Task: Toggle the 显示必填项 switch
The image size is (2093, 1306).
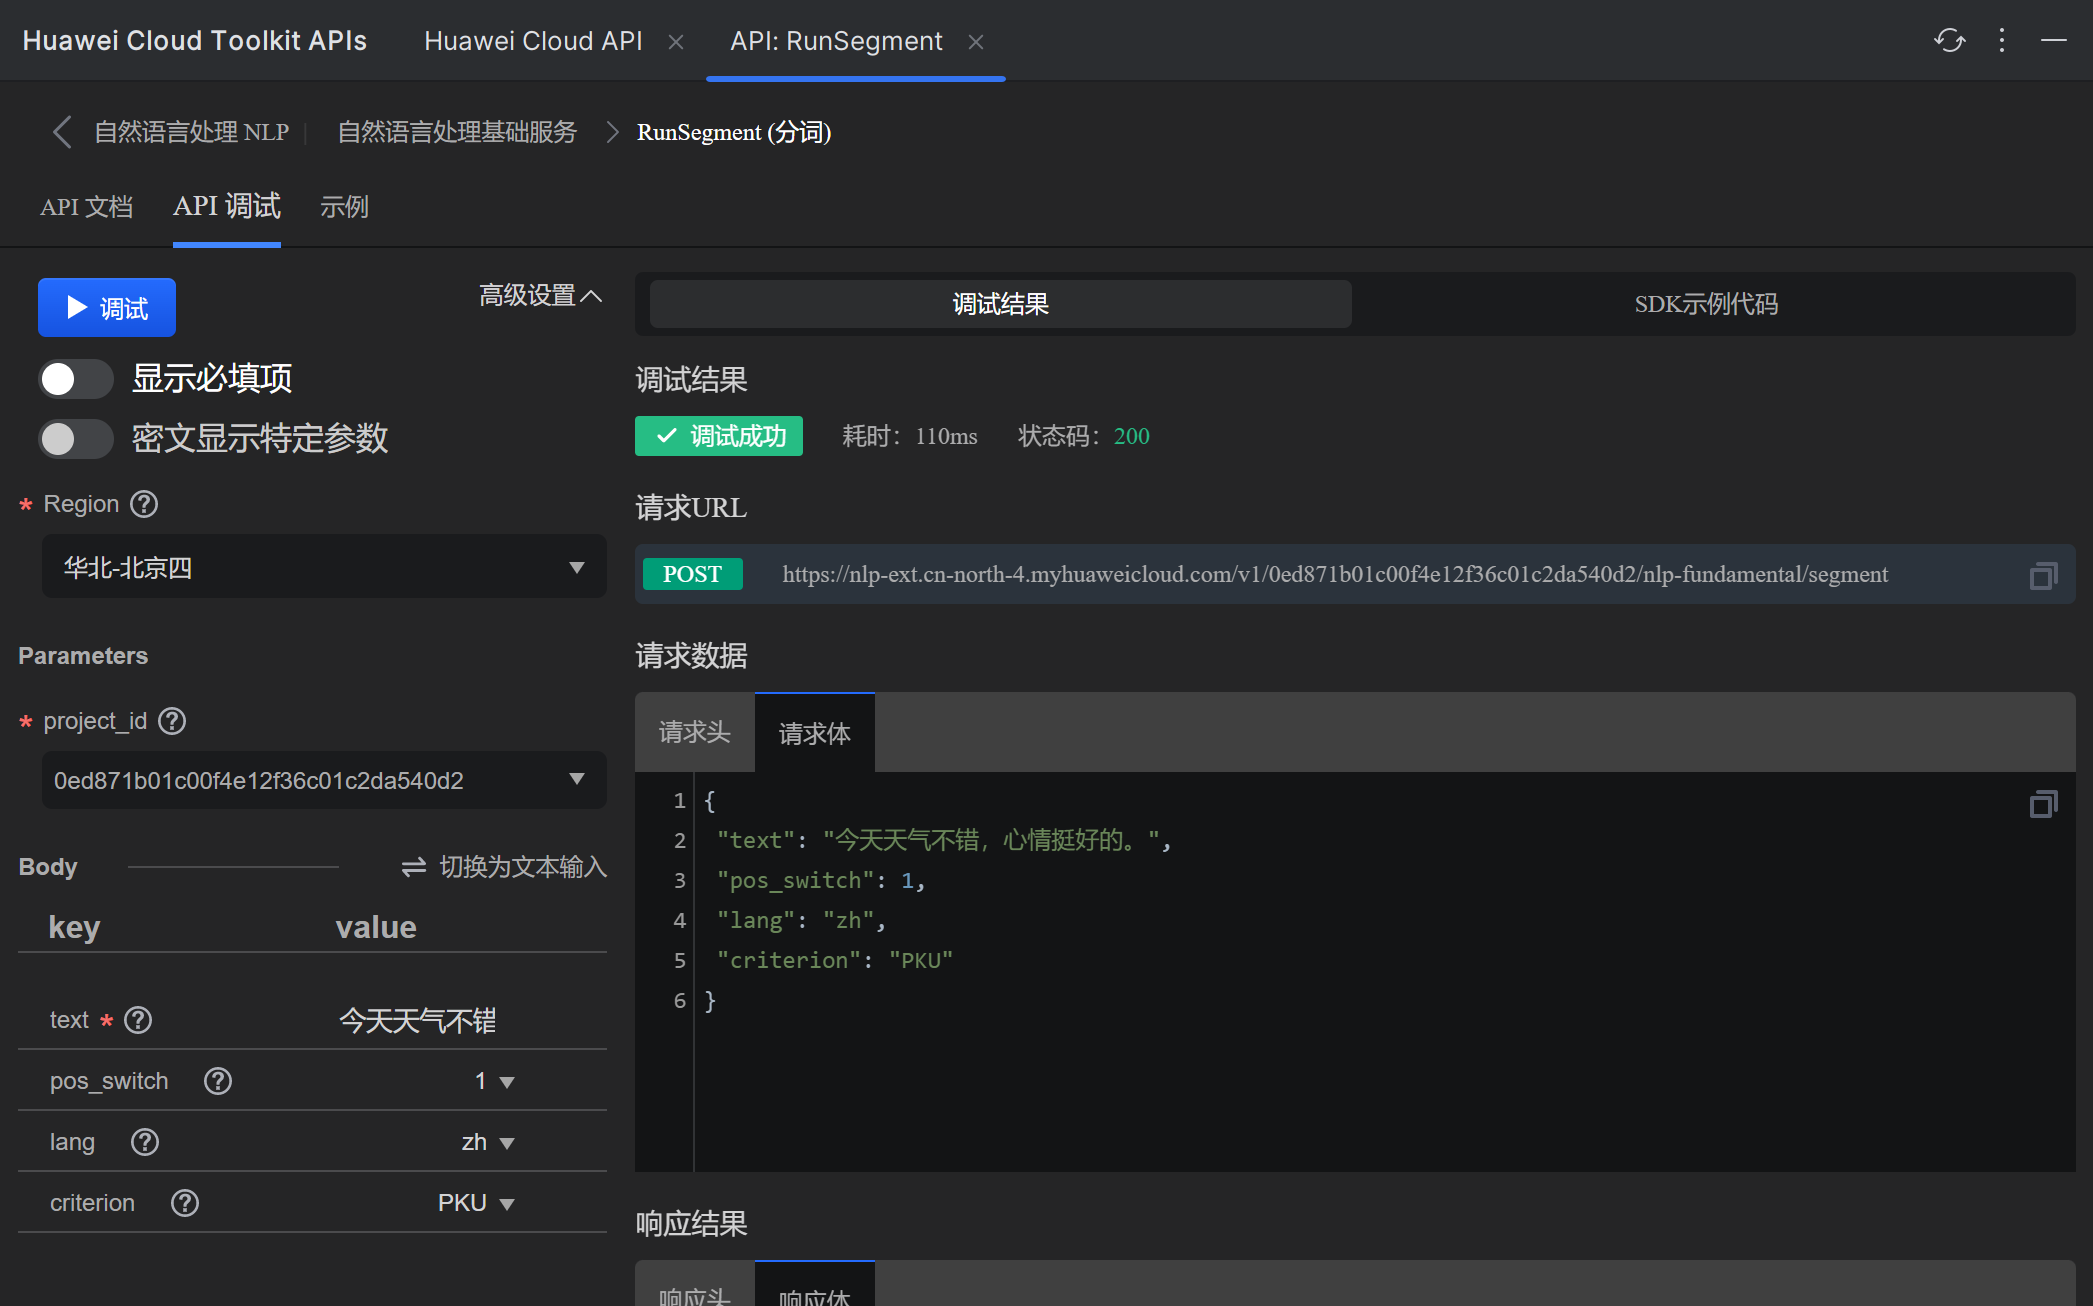Action: [x=75, y=379]
